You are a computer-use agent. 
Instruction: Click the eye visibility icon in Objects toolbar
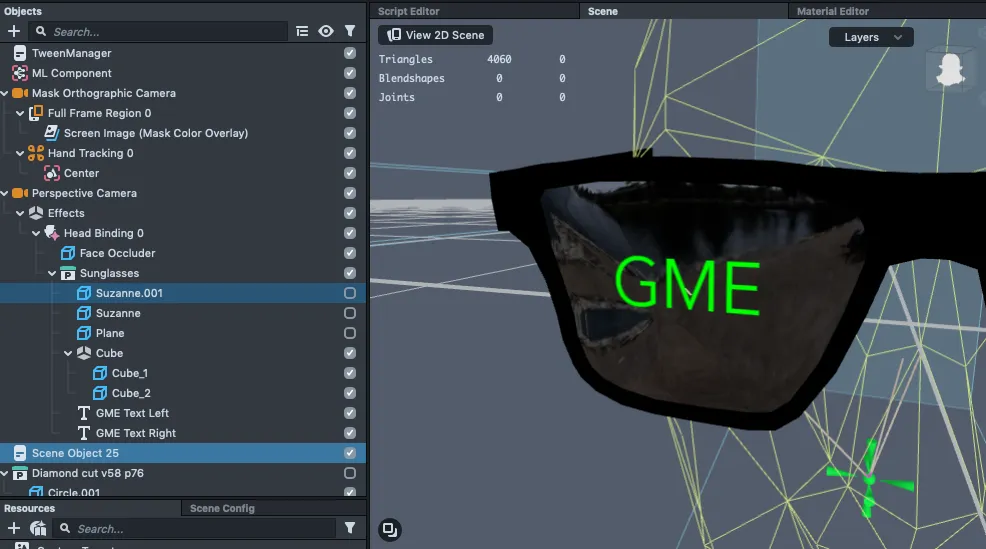pyautogui.click(x=326, y=31)
